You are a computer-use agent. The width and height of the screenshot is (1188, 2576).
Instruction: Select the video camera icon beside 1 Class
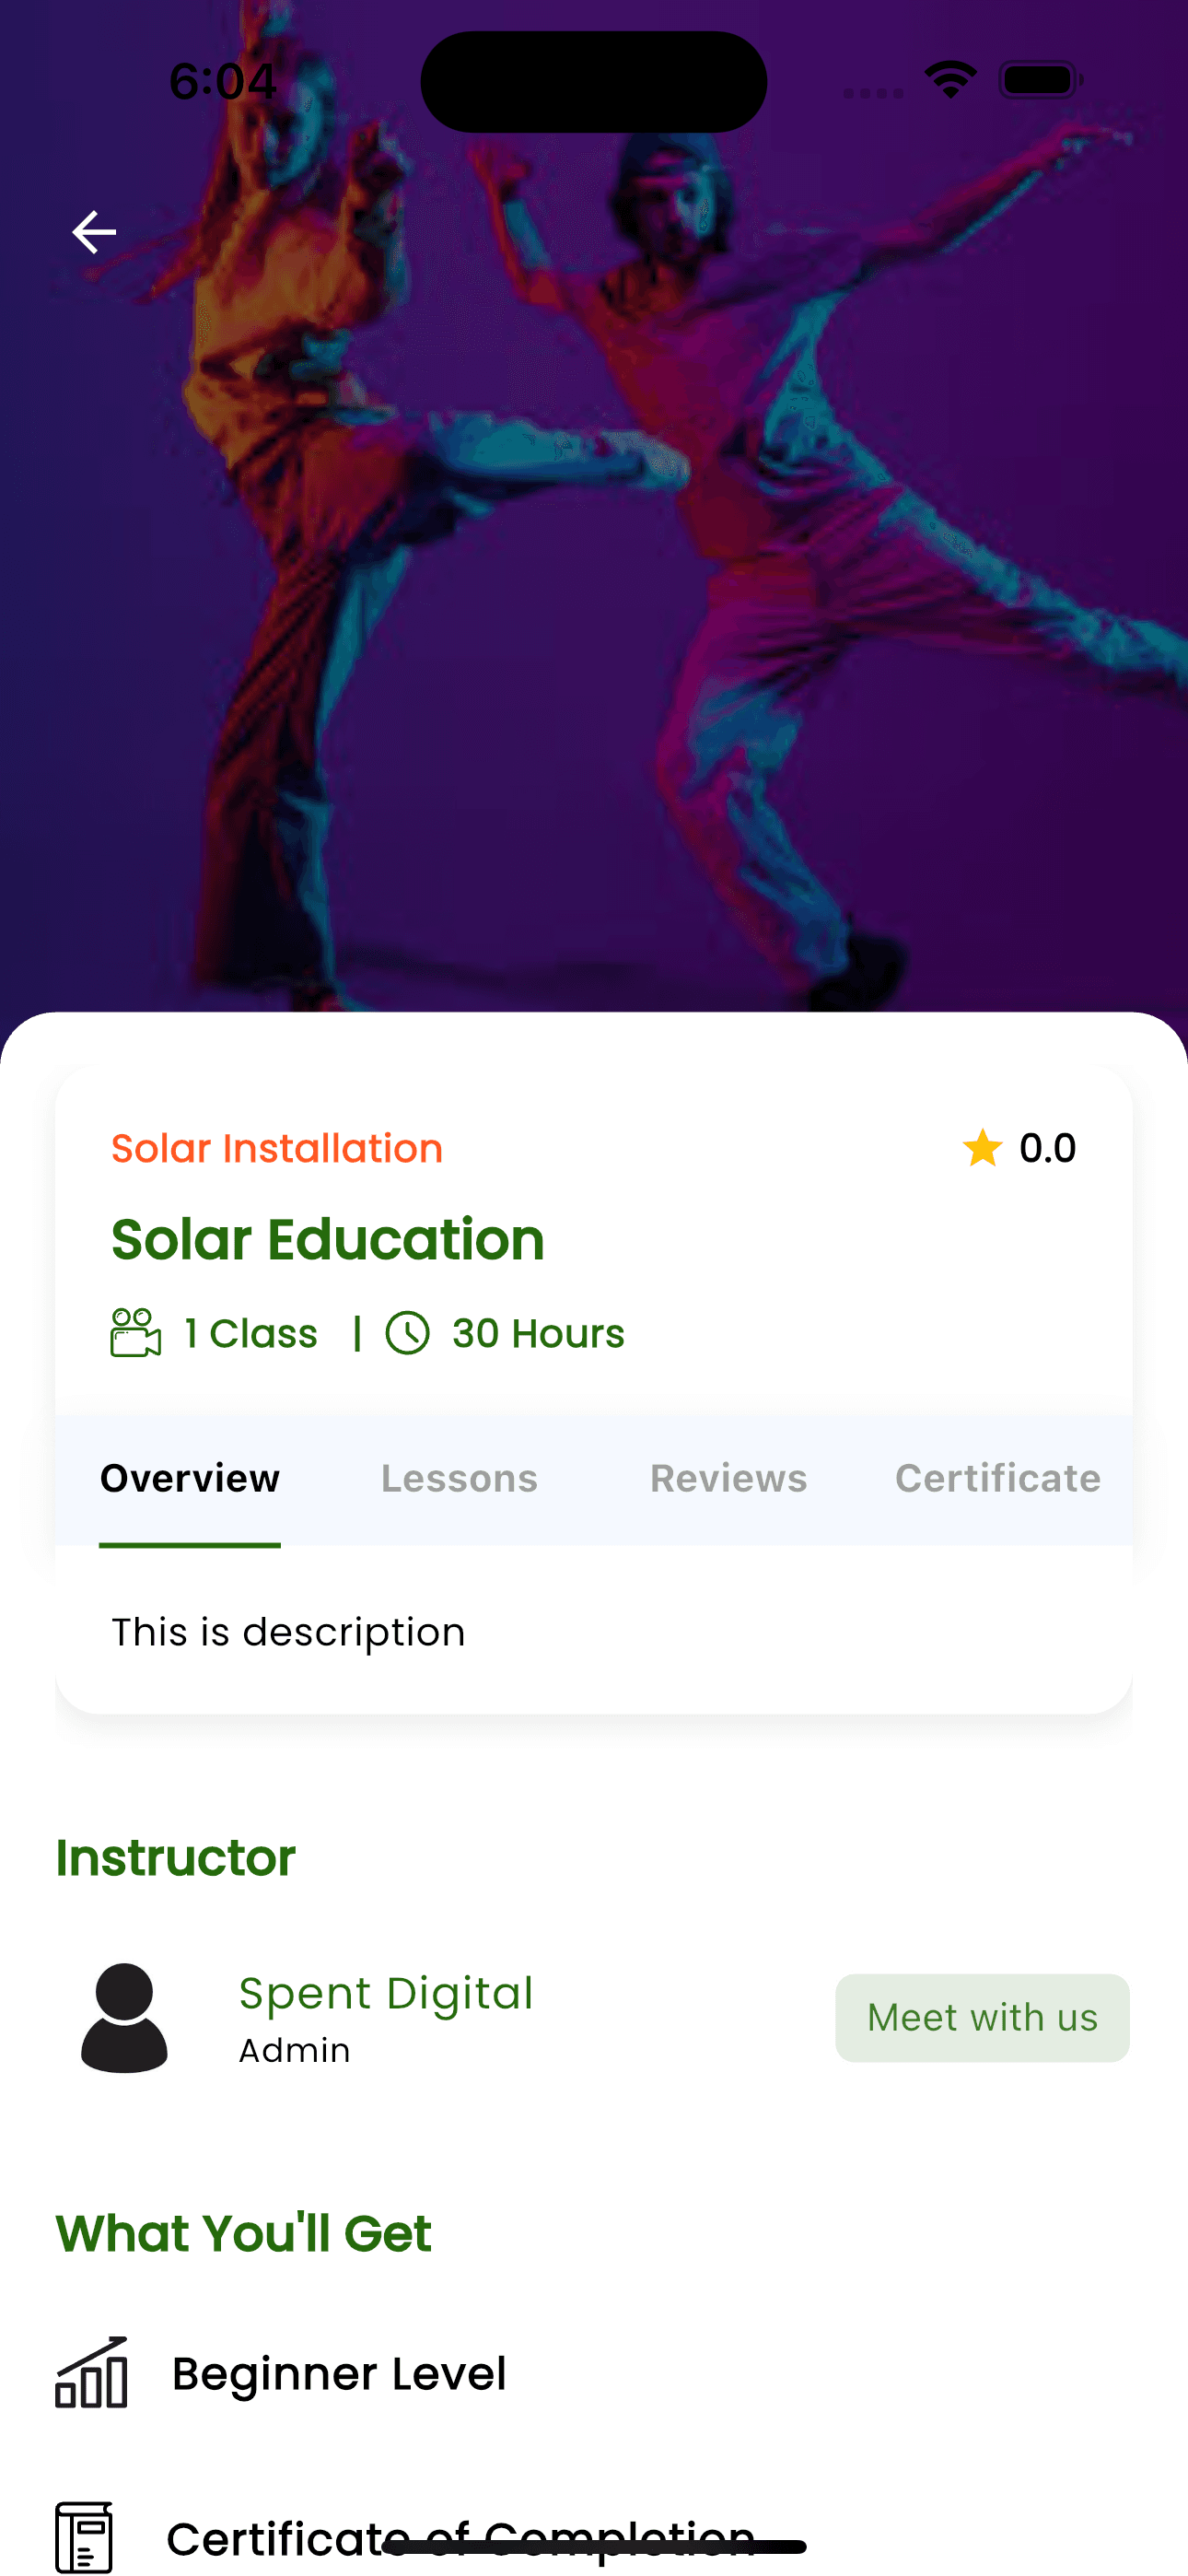(134, 1332)
